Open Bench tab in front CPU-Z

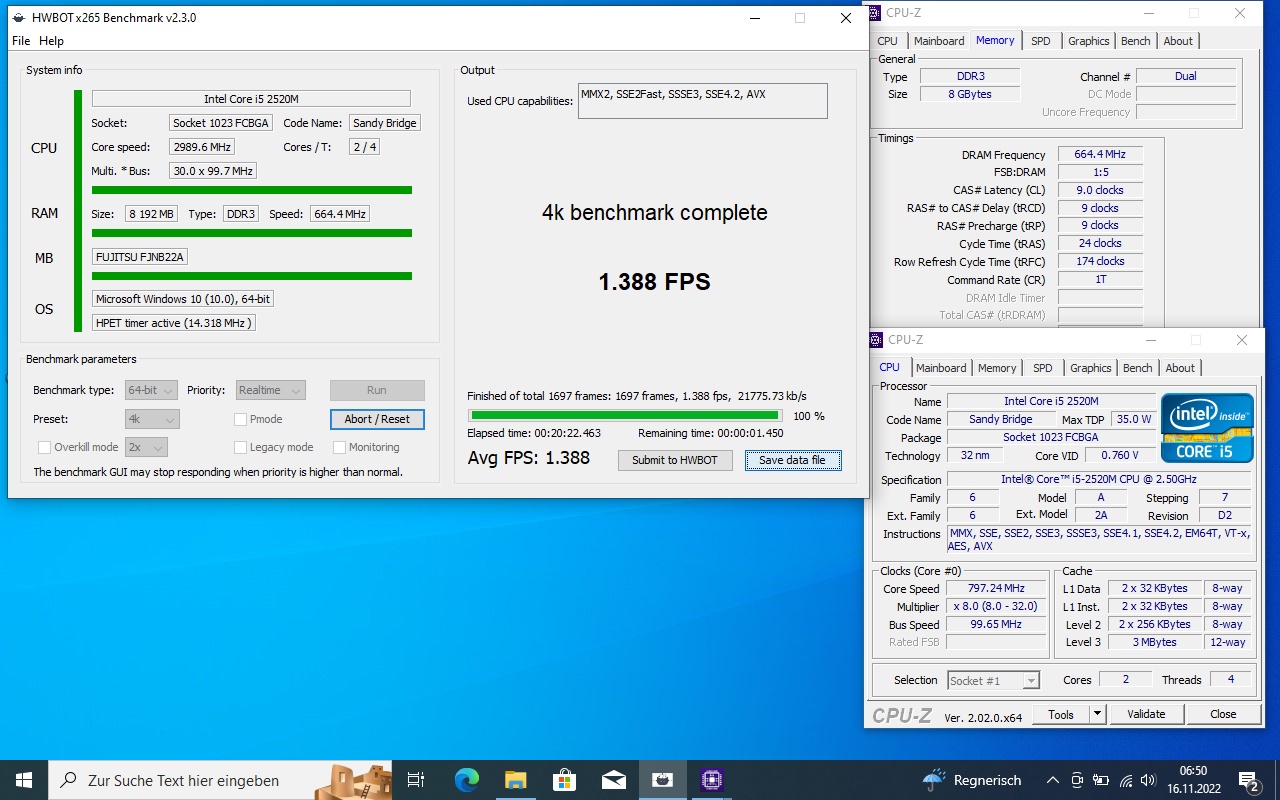(x=1138, y=368)
